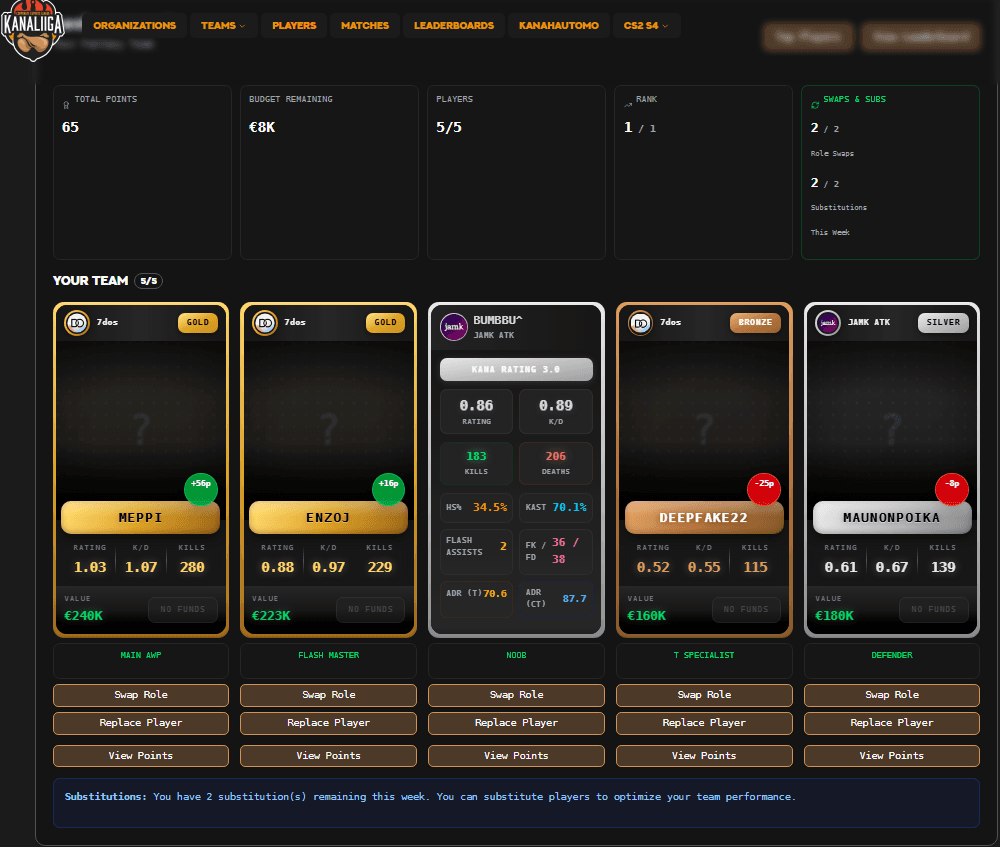Image resolution: width=1000 pixels, height=847 pixels.
Task: Click the No Funds button on Deepfake22 card
Action: [x=746, y=610]
